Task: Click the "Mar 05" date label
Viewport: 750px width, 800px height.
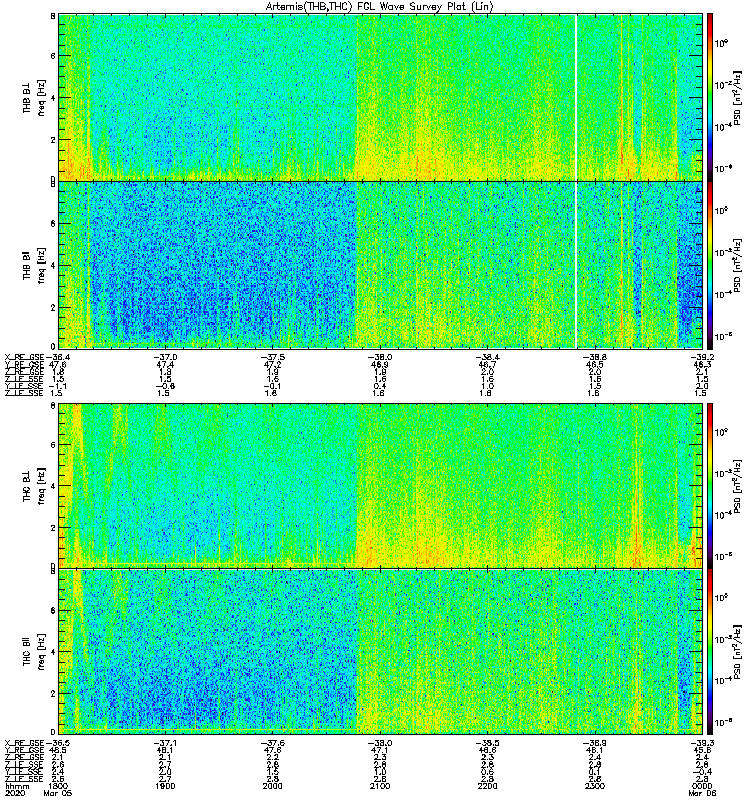Action: pos(58,793)
